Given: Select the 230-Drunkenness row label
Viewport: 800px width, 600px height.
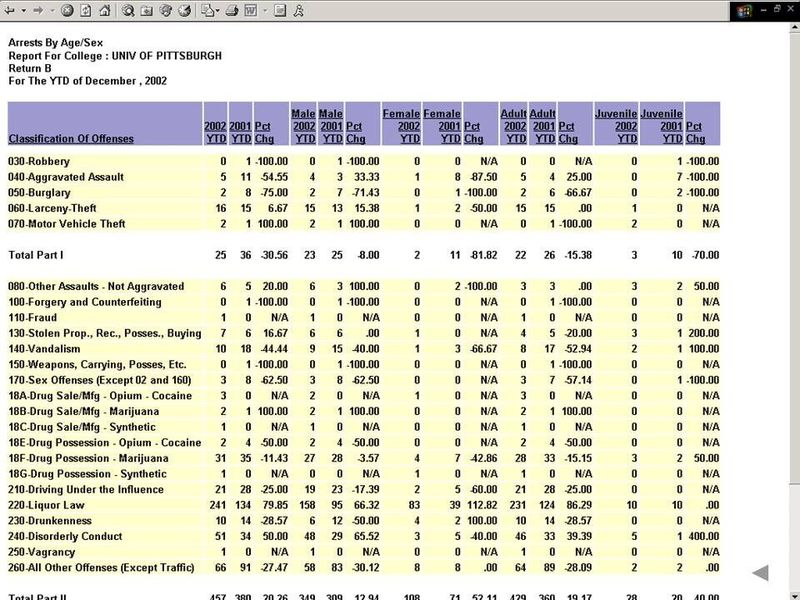Looking at the screenshot, I should point(50,521).
